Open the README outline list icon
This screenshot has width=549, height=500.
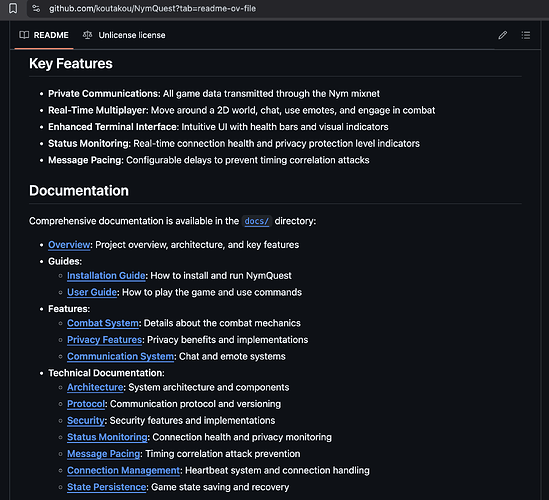(526, 35)
